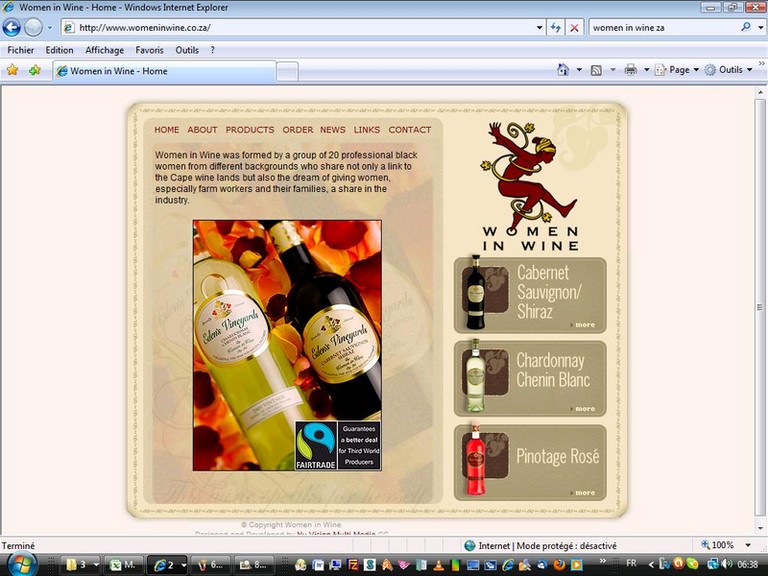Expand the address bar URL dropdown
This screenshot has height=576, width=768.
pos(540,28)
